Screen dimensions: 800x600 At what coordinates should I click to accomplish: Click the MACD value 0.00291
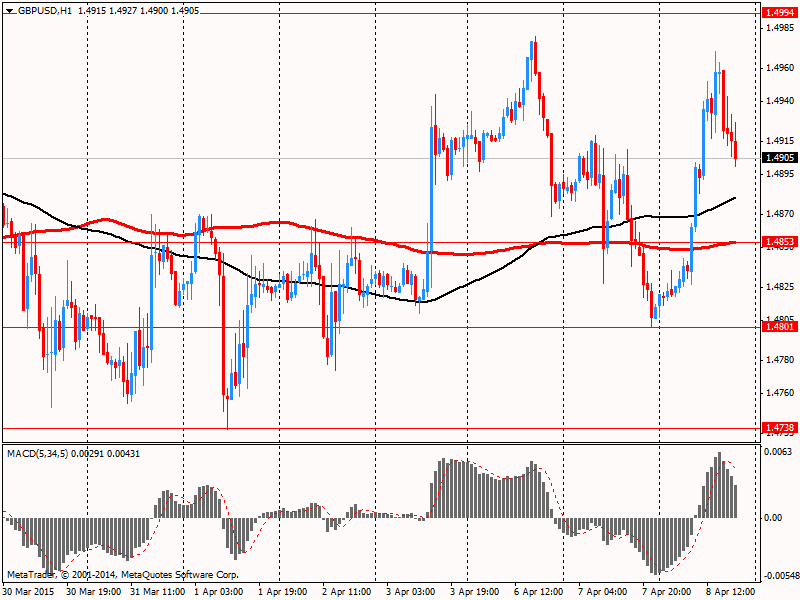[x=88, y=454]
